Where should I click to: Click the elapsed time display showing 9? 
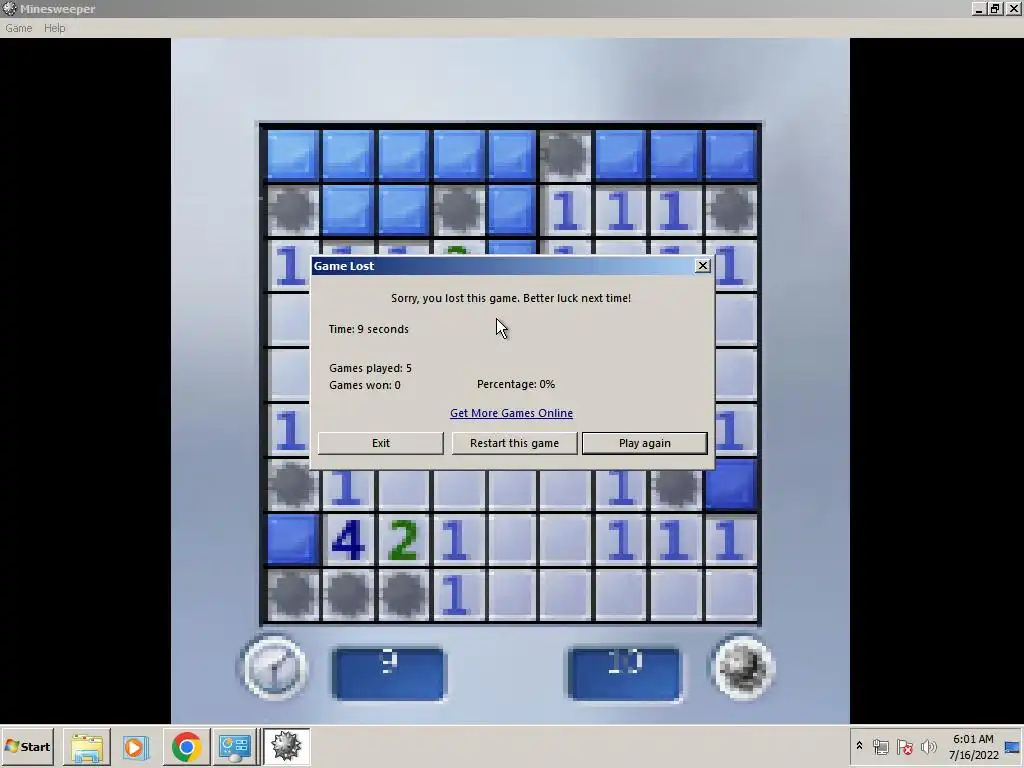click(389, 673)
